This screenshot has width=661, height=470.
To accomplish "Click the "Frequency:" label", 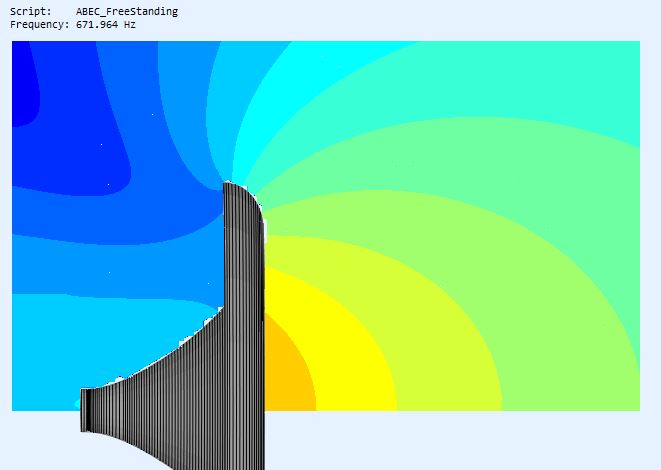I will click(40, 25).
